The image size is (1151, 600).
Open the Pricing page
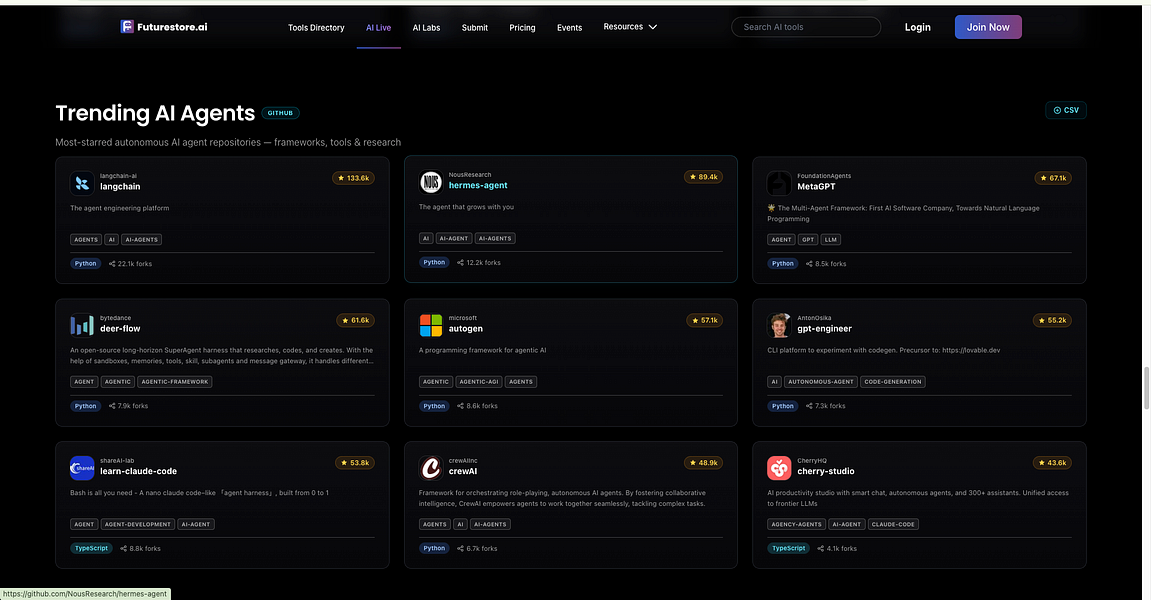[x=522, y=28]
